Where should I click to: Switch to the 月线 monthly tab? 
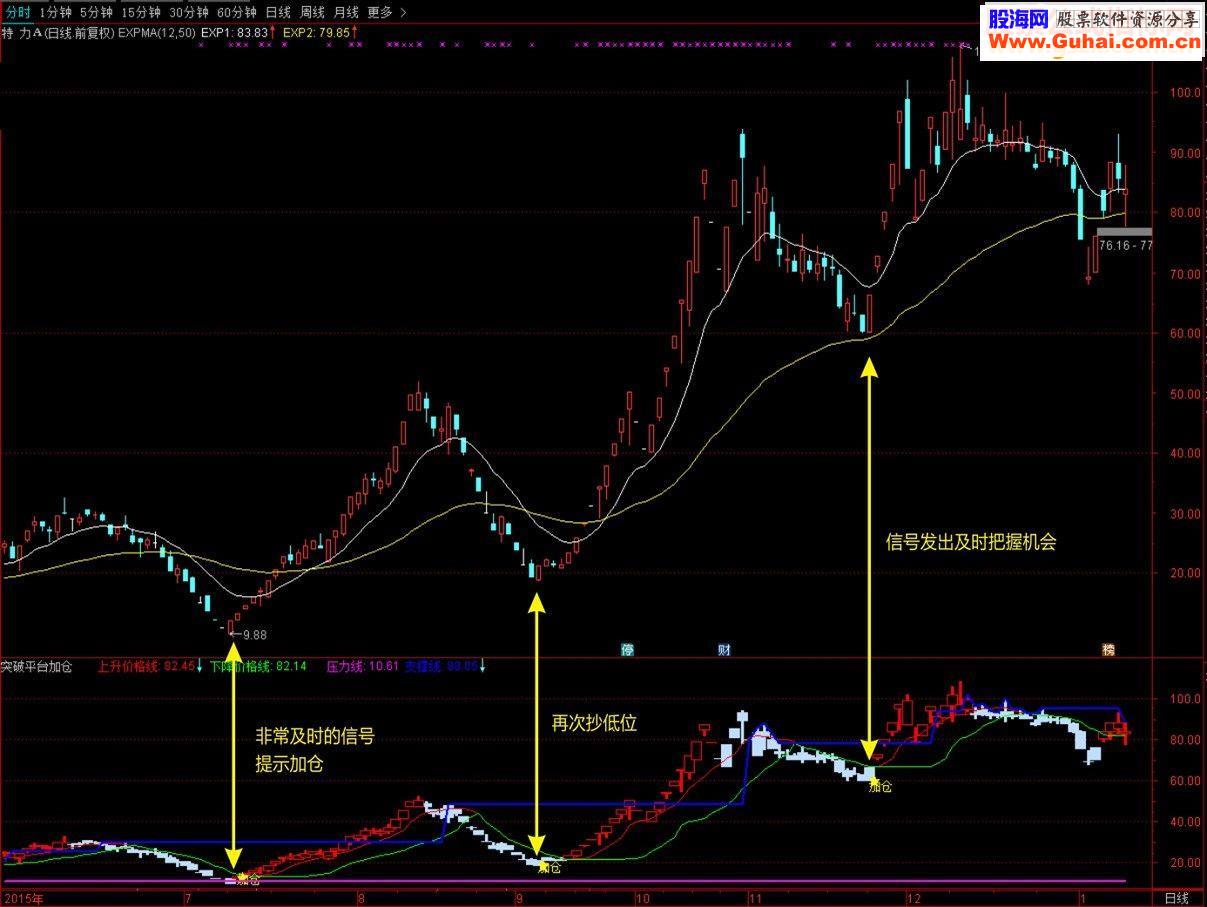pos(347,12)
